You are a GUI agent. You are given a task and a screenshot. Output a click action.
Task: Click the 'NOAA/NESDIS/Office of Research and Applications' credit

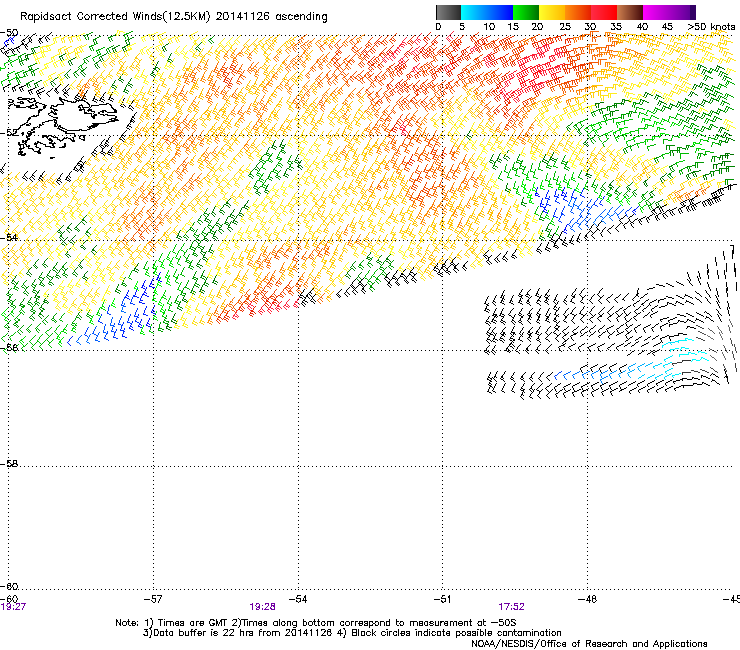pos(589,644)
